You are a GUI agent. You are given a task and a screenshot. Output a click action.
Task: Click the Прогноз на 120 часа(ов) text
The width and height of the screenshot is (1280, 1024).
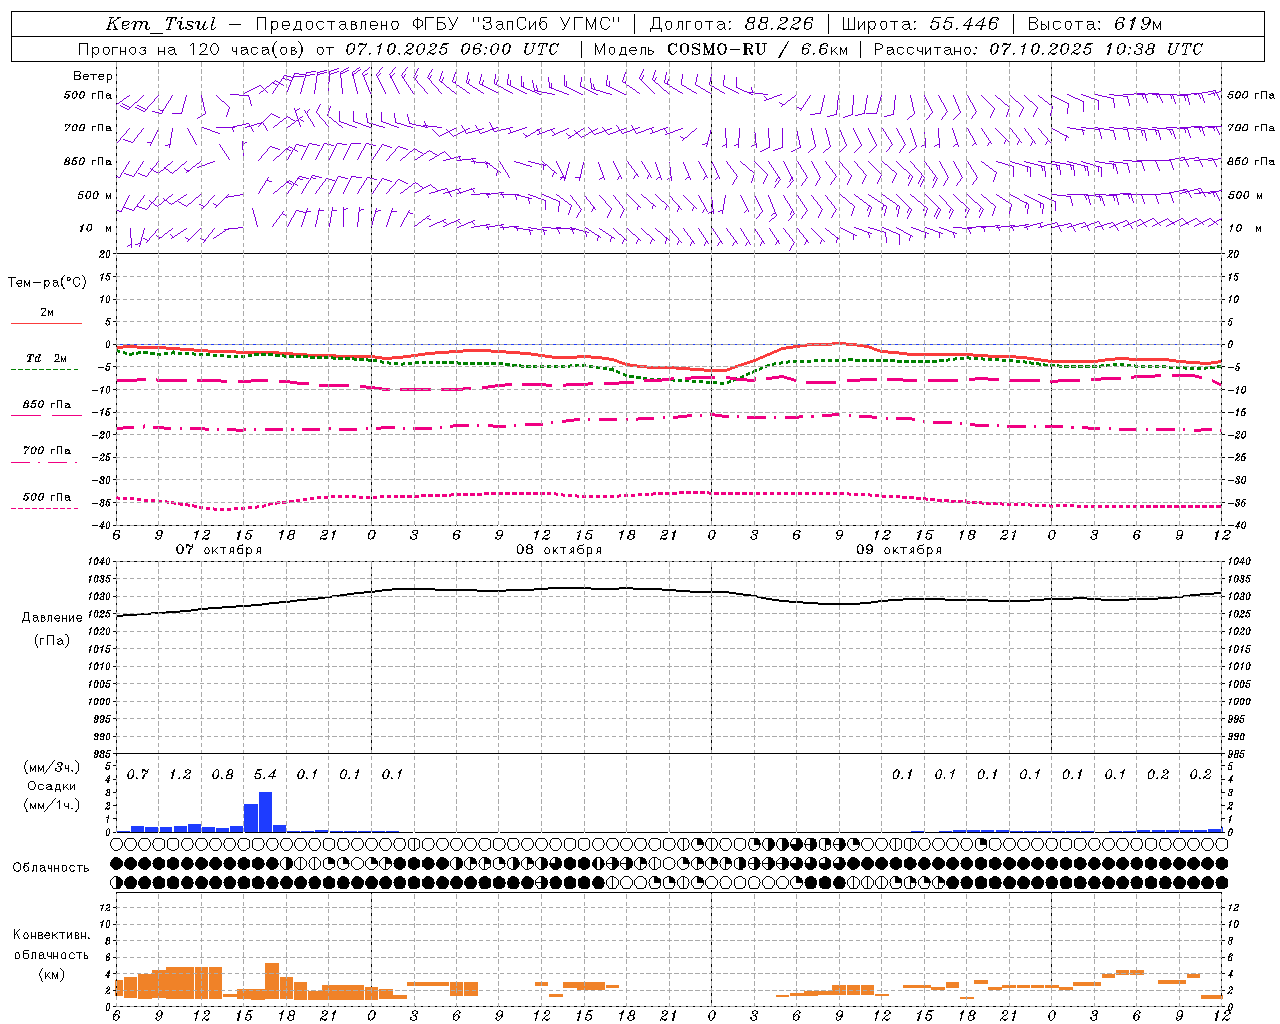(192, 49)
